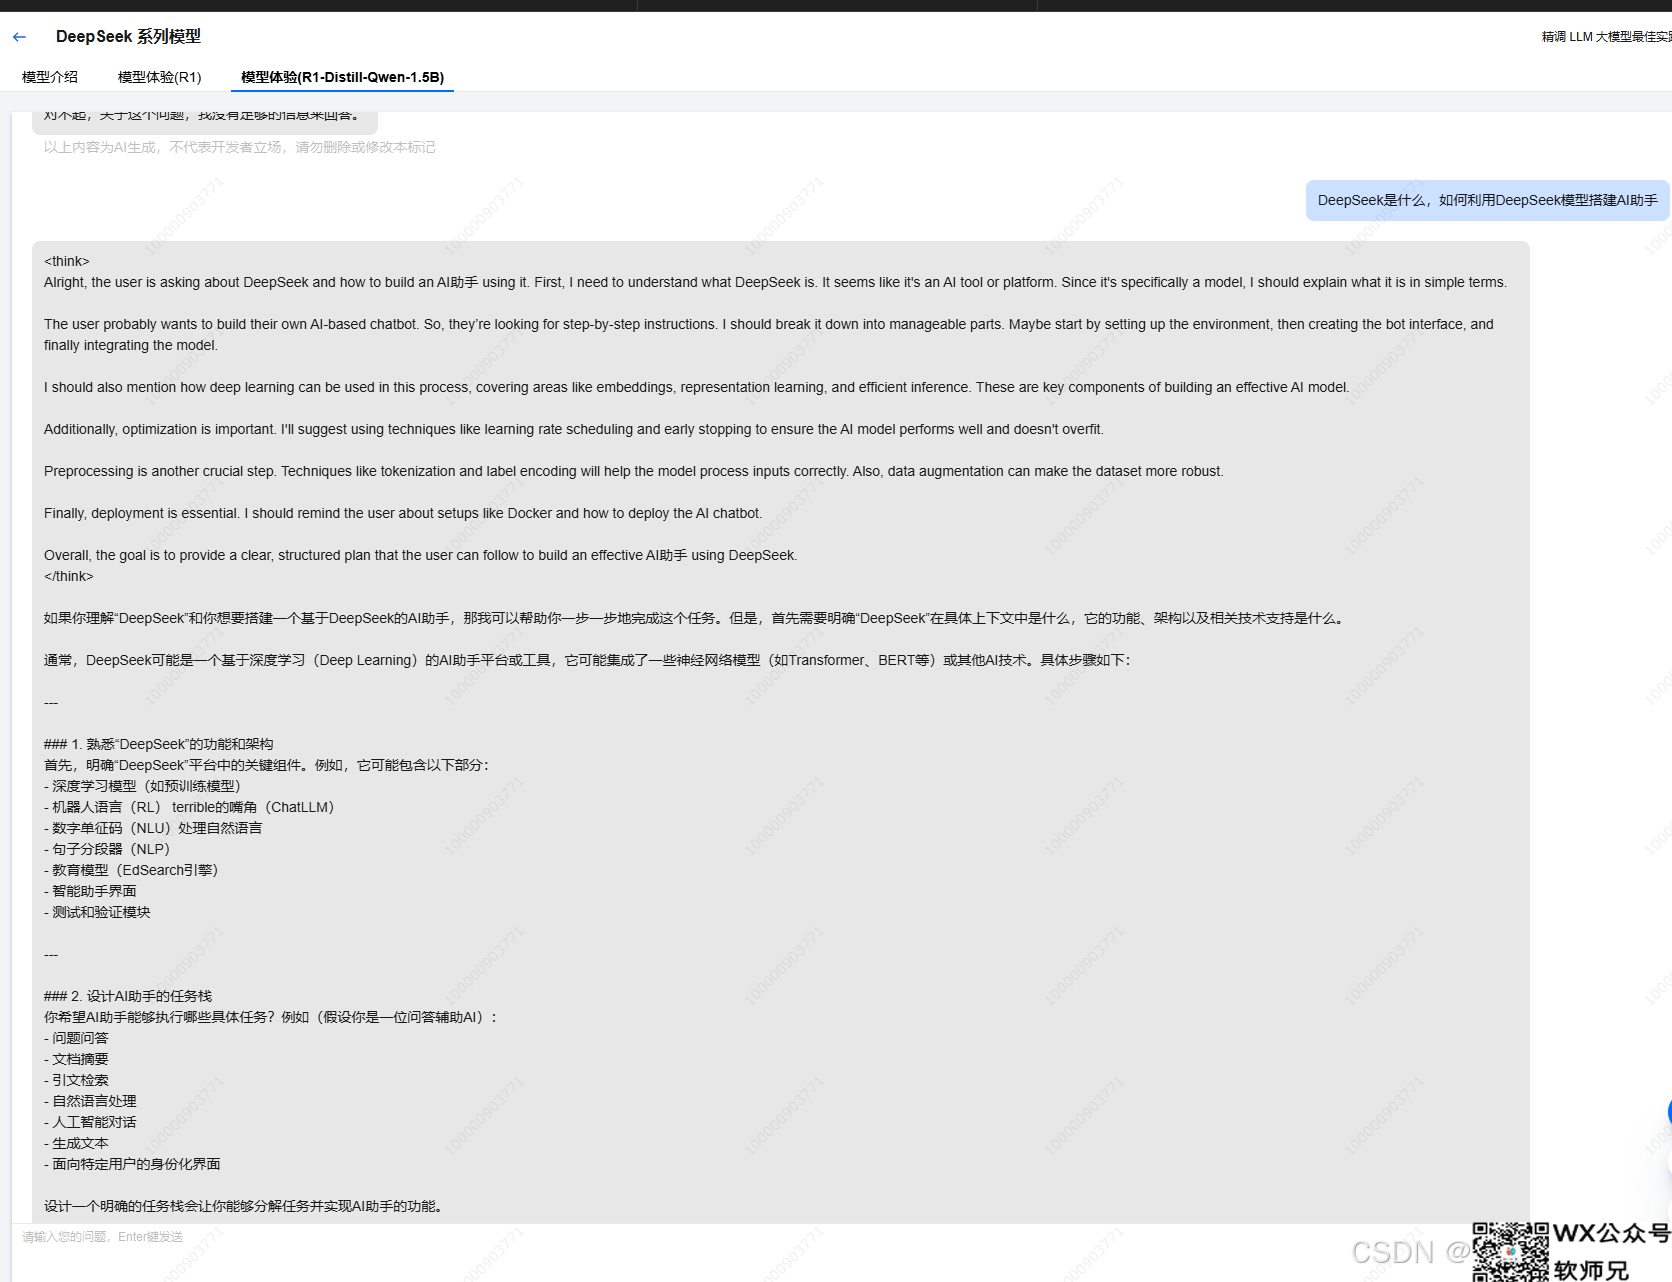The image size is (1672, 1282).
Task: Click the opening <think> tag line
Action: [67, 261]
